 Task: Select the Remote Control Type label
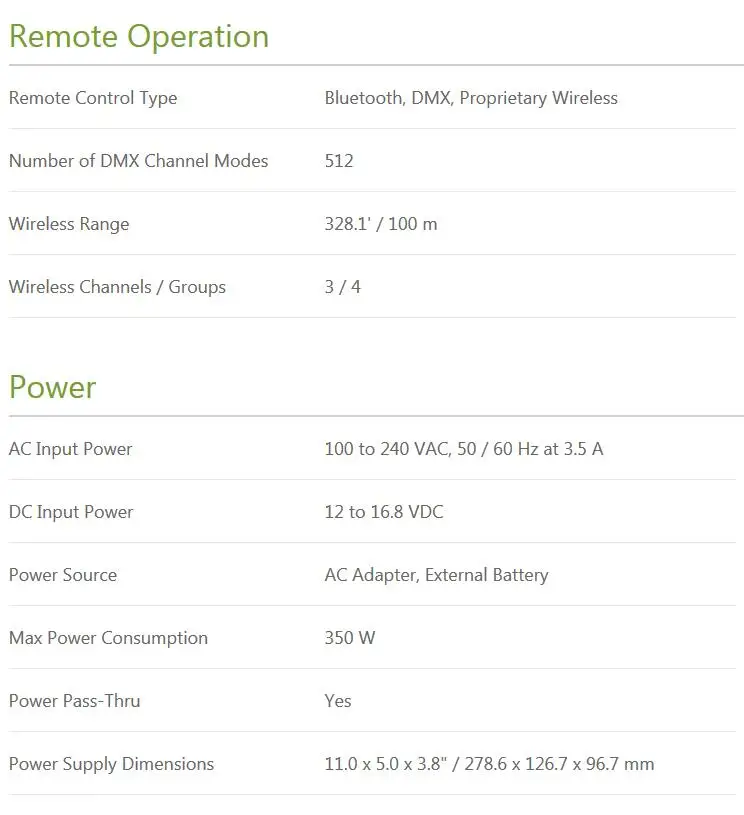pyautogui.click(x=93, y=98)
